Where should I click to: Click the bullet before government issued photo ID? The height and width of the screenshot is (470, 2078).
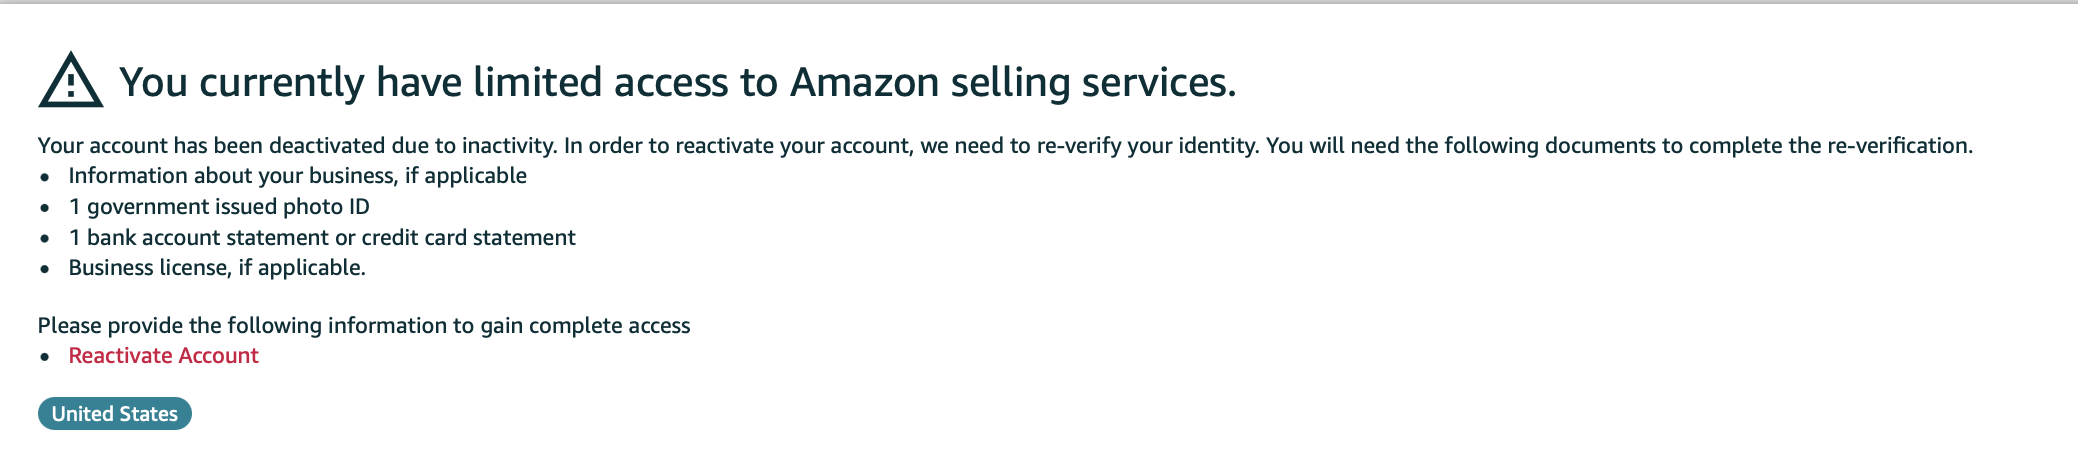pos(45,209)
